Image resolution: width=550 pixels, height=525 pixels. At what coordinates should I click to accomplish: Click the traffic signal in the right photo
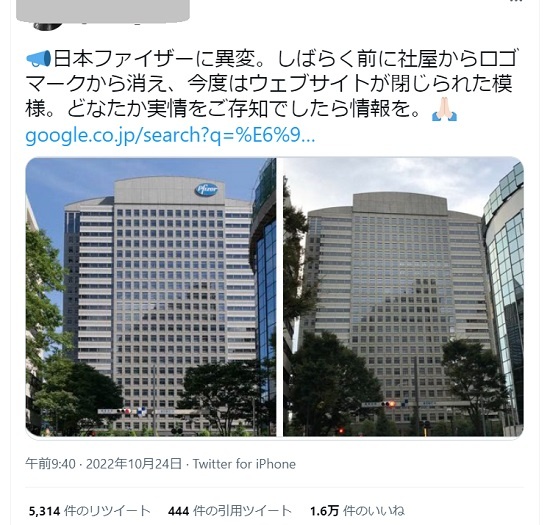click(x=388, y=404)
